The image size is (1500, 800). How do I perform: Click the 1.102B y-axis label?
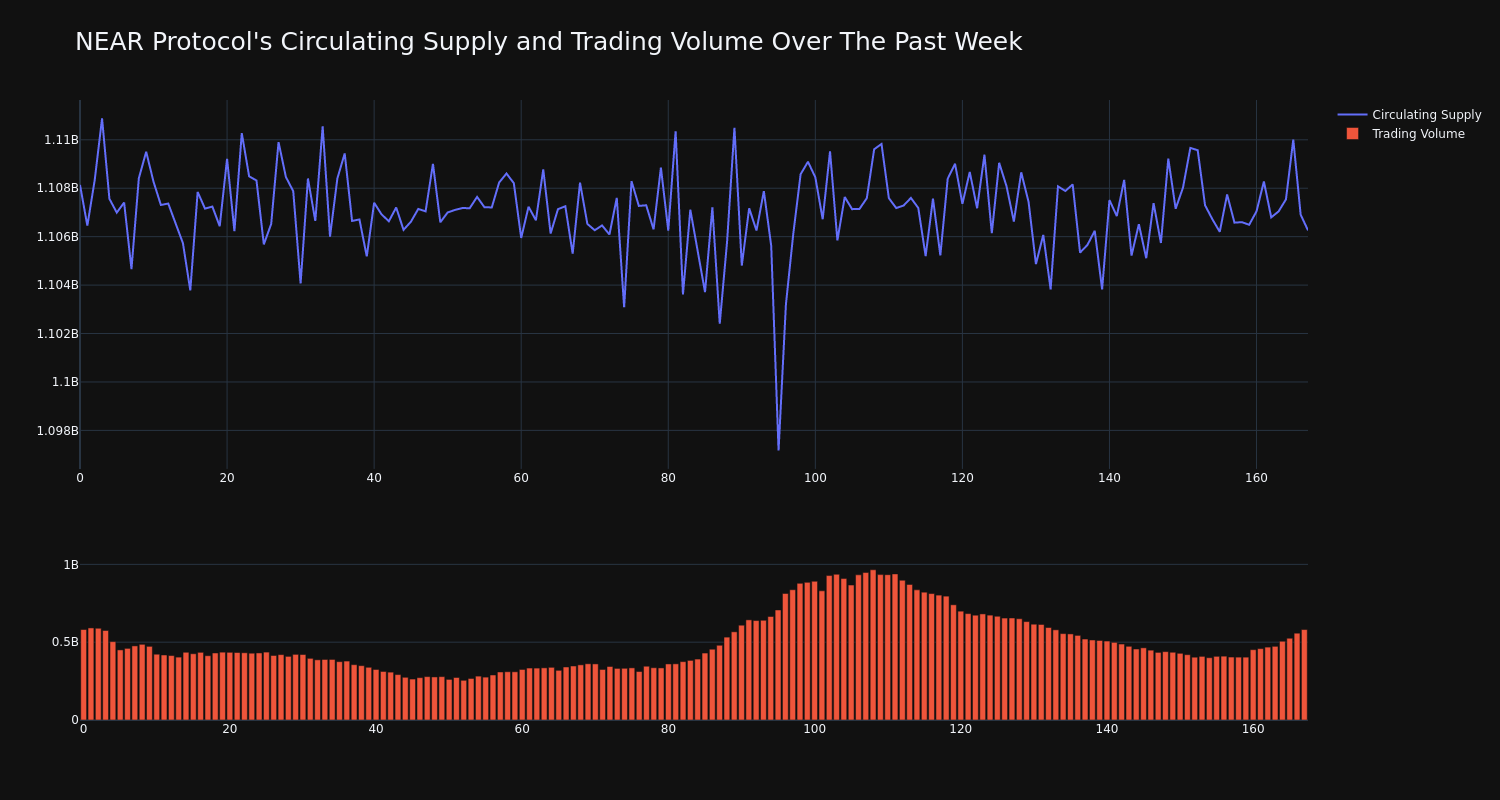57,334
